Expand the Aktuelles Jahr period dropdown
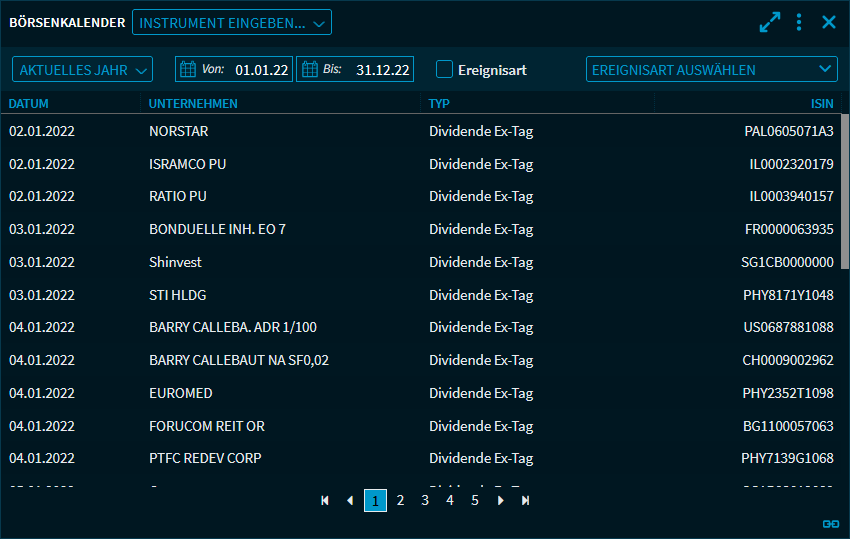 [82, 70]
